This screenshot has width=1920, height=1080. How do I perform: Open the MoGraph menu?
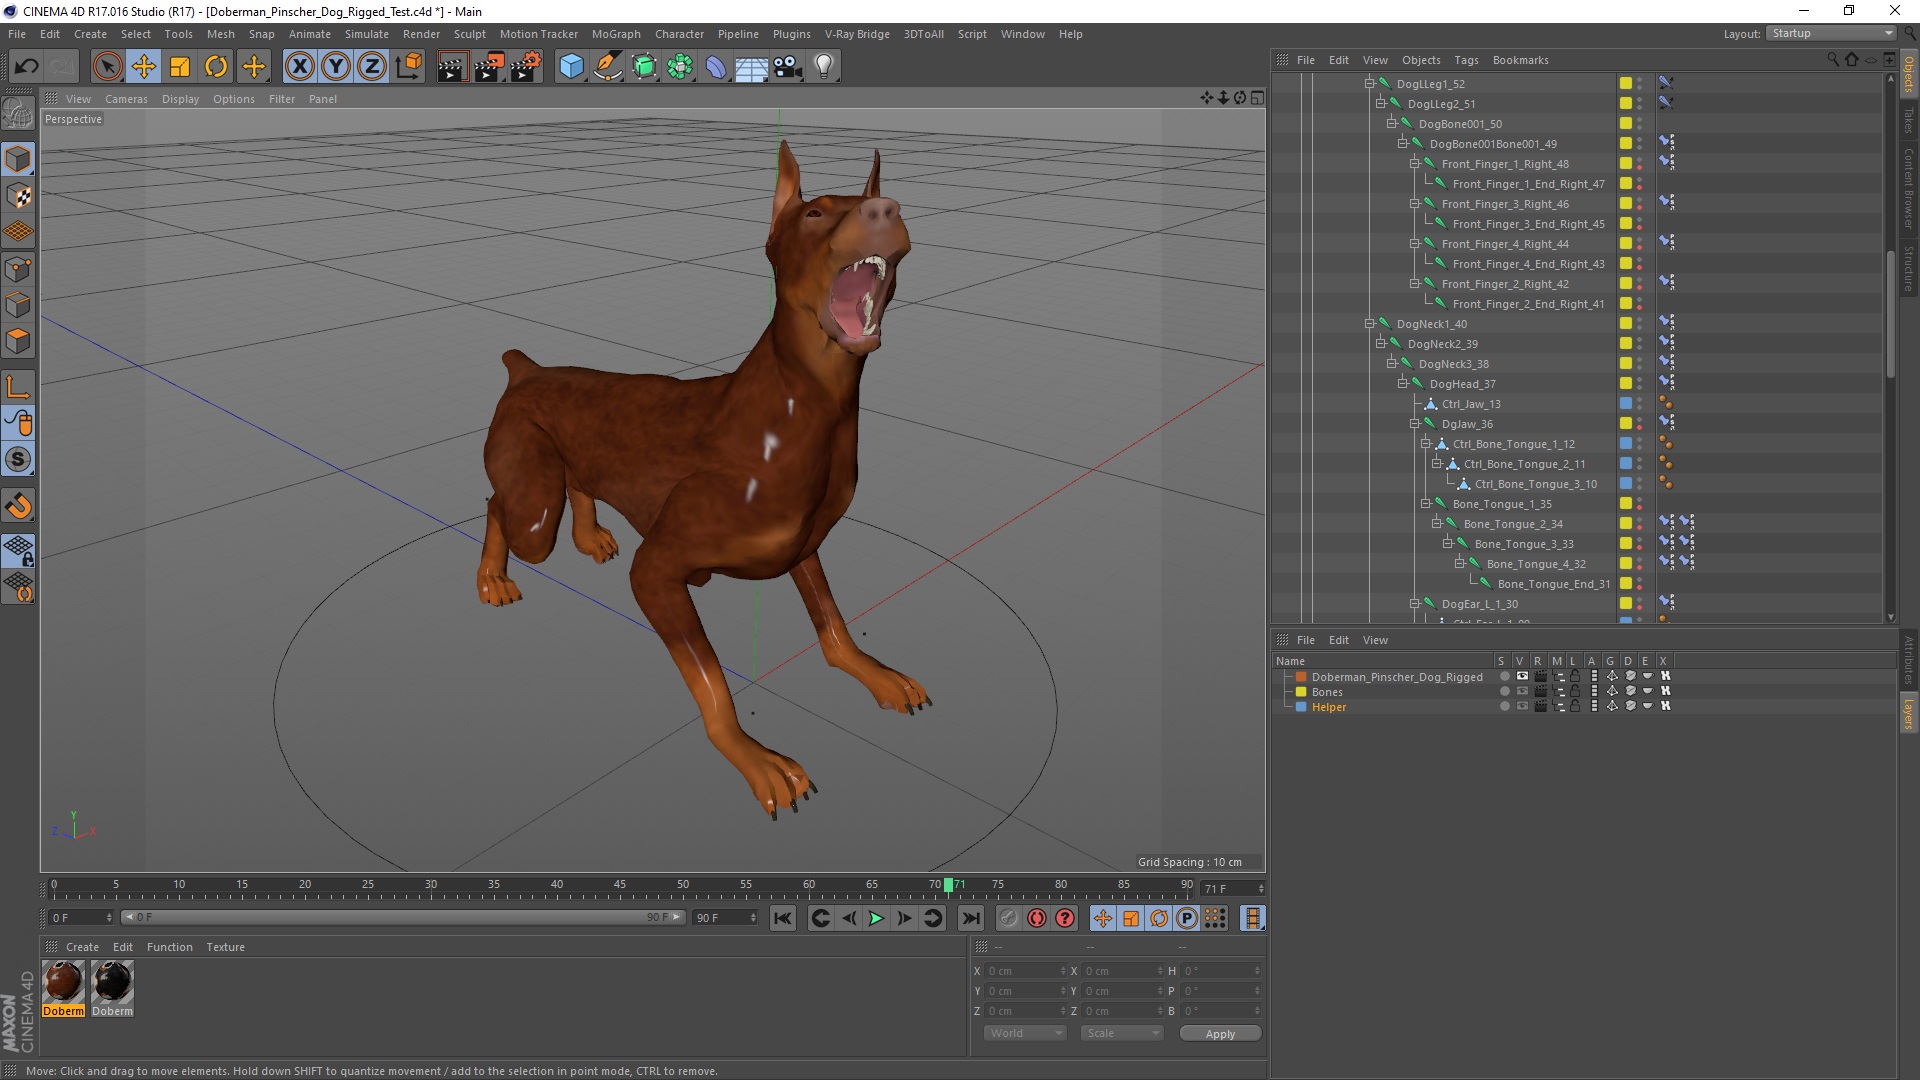point(615,34)
